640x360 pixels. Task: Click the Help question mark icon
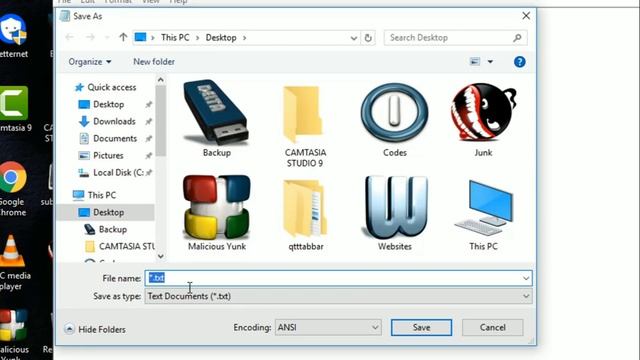[x=519, y=62]
